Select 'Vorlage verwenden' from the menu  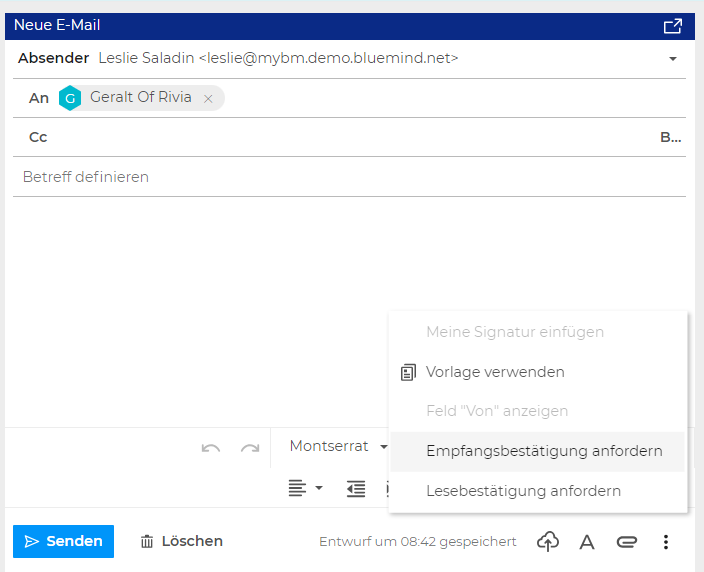[x=495, y=372]
